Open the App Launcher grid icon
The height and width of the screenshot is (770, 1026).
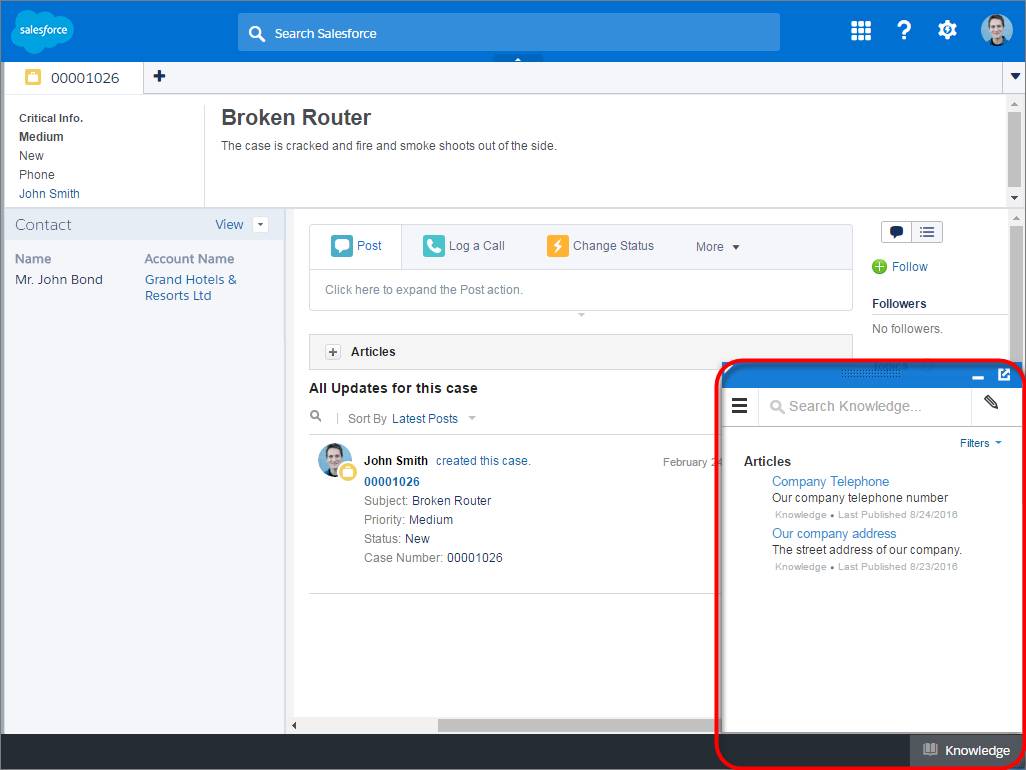tap(860, 30)
